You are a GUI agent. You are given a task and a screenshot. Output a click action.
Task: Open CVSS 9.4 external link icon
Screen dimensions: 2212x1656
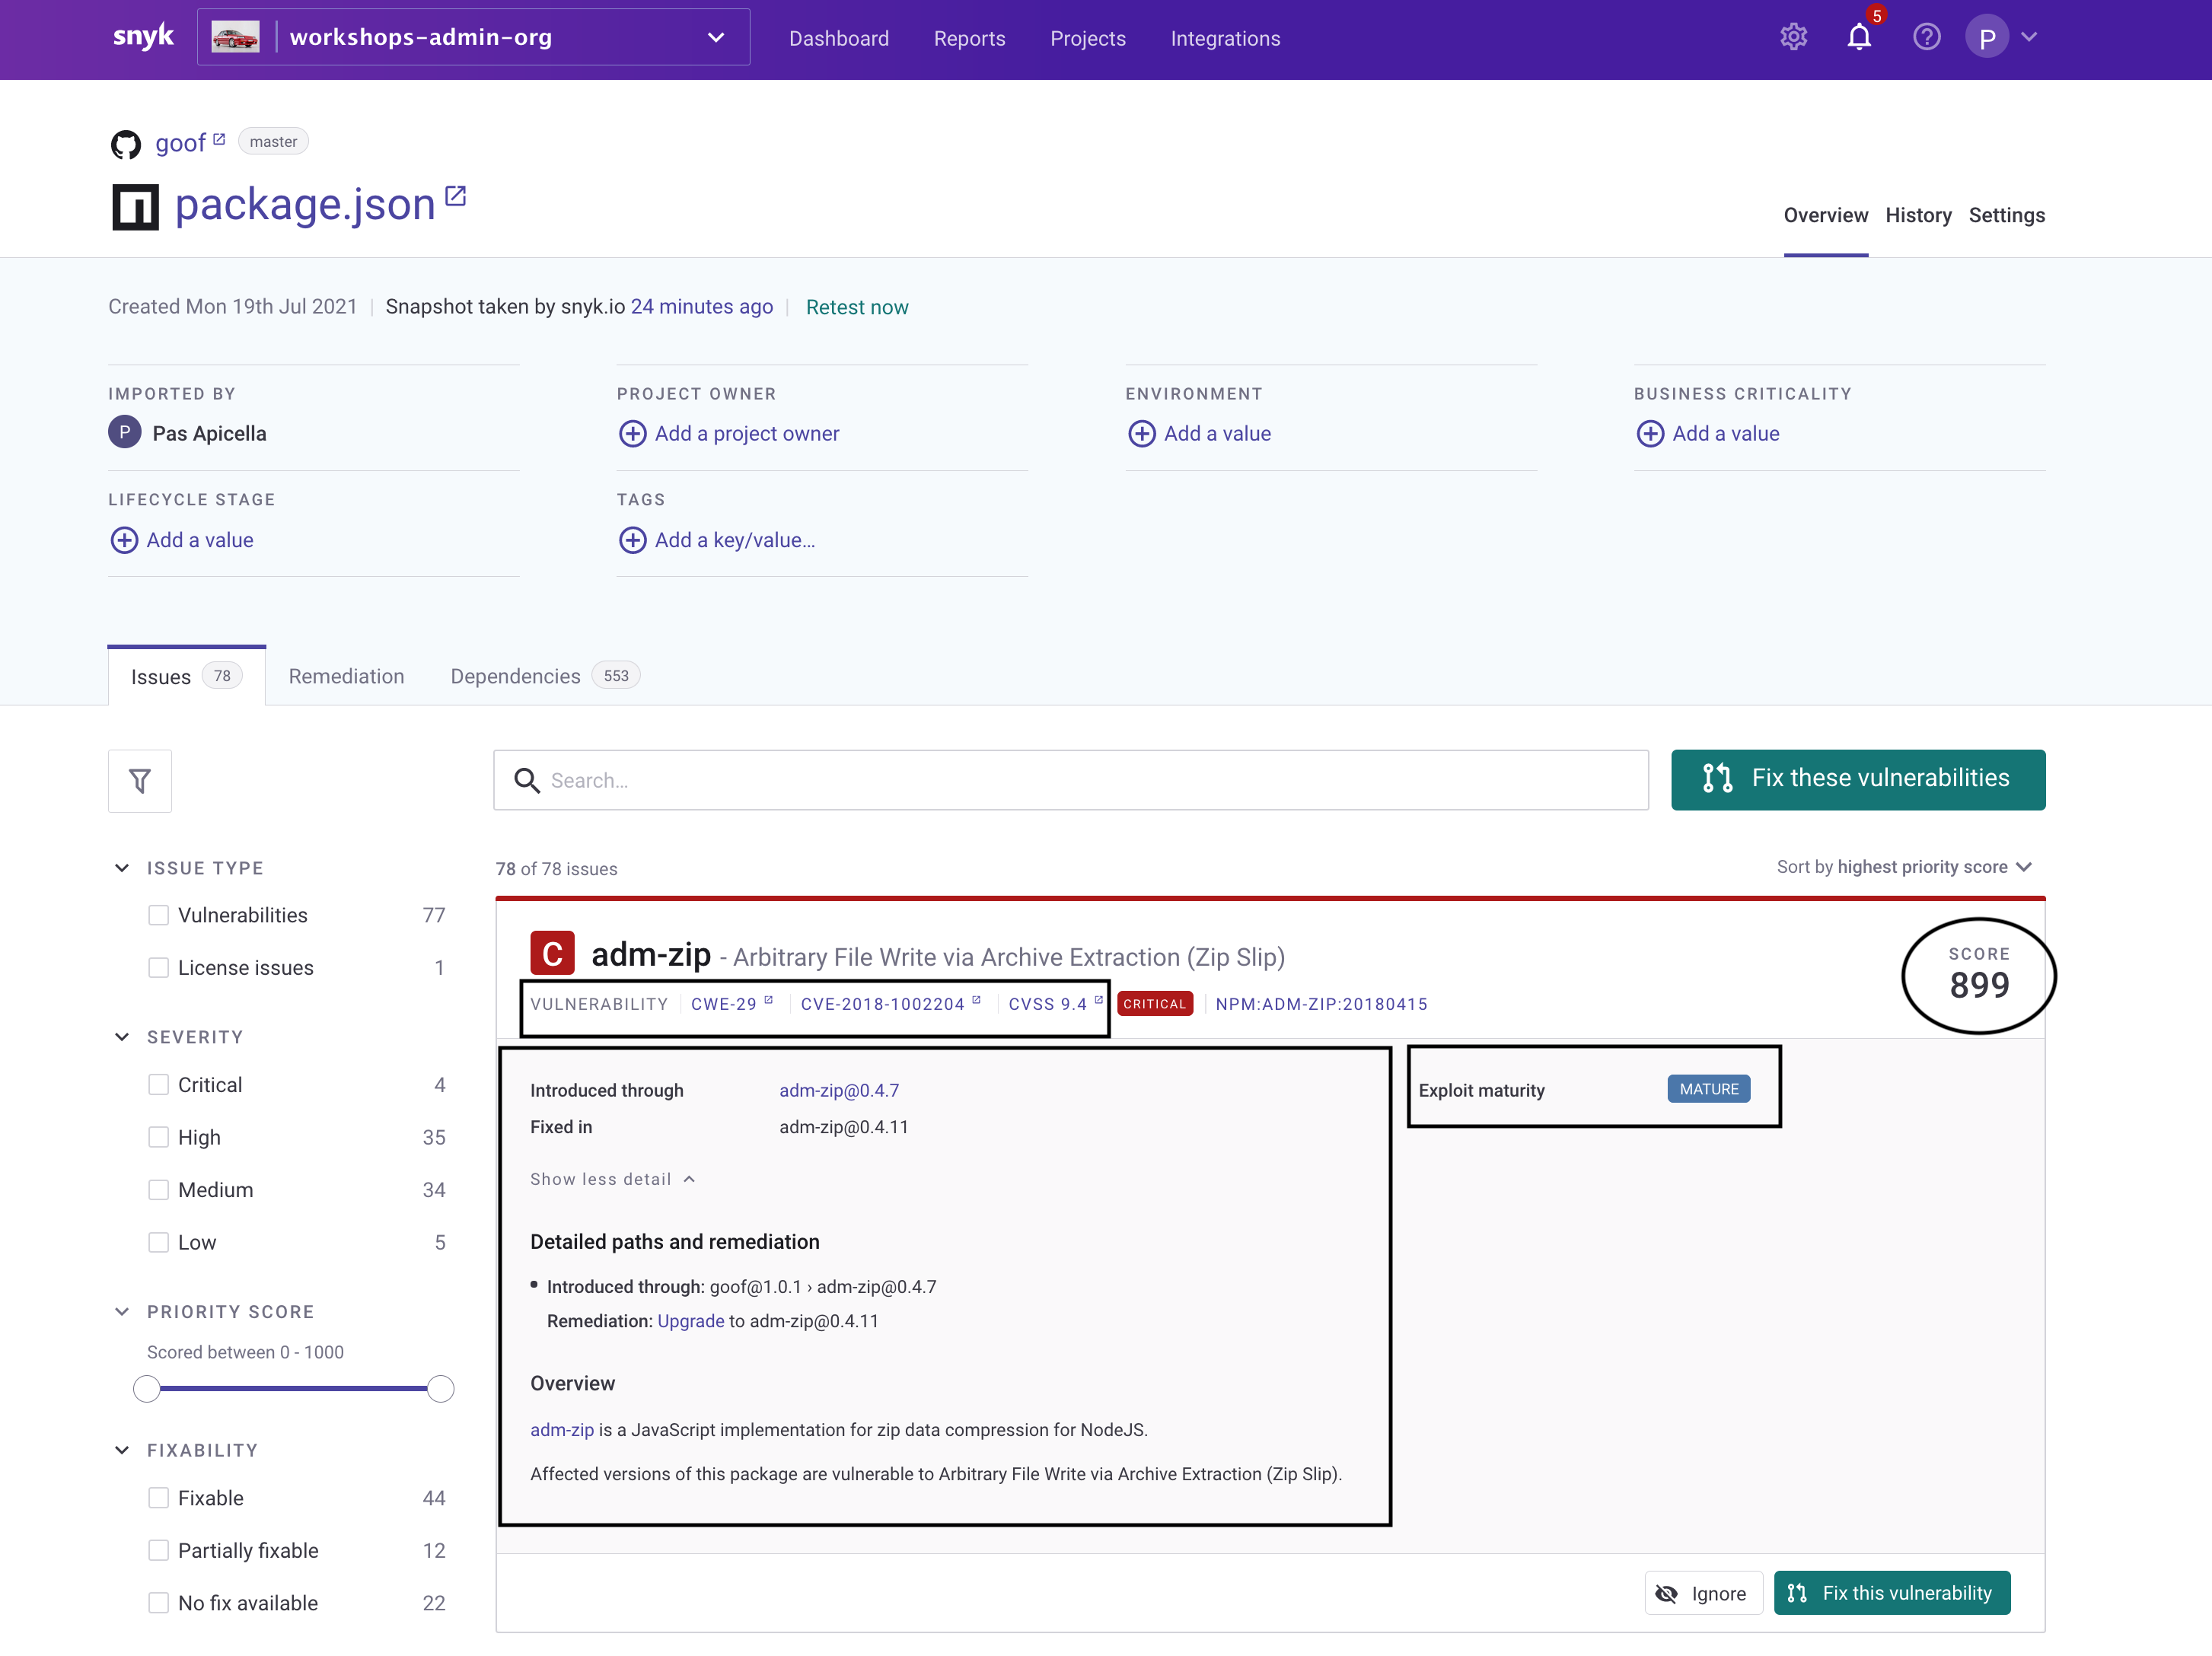(1098, 1000)
